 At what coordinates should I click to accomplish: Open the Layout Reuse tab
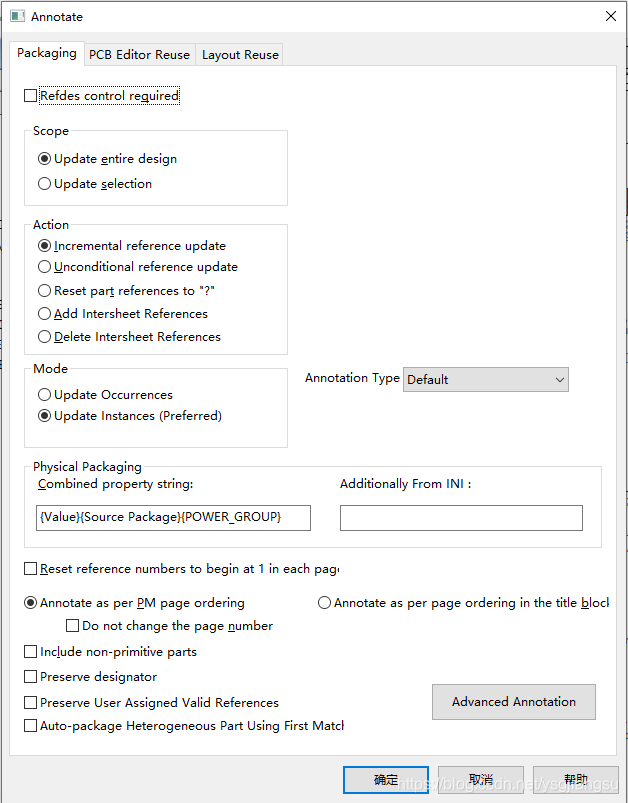[x=240, y=55]
